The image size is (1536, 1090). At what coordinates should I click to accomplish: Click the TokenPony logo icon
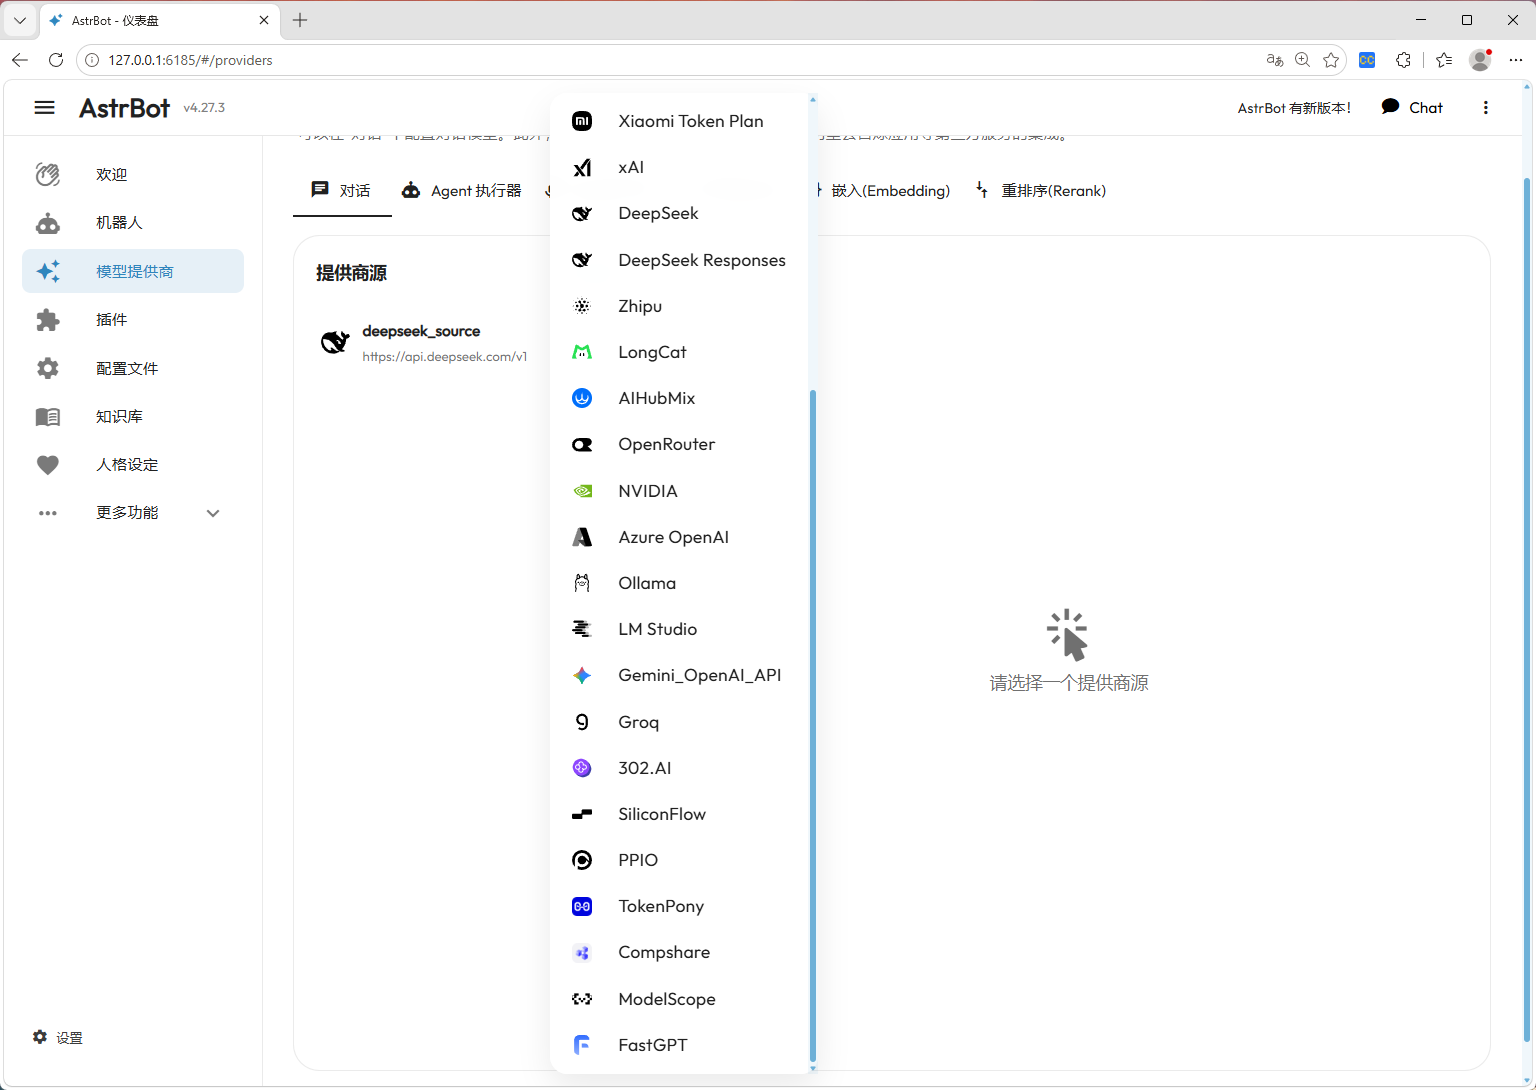tap(582, 906)
